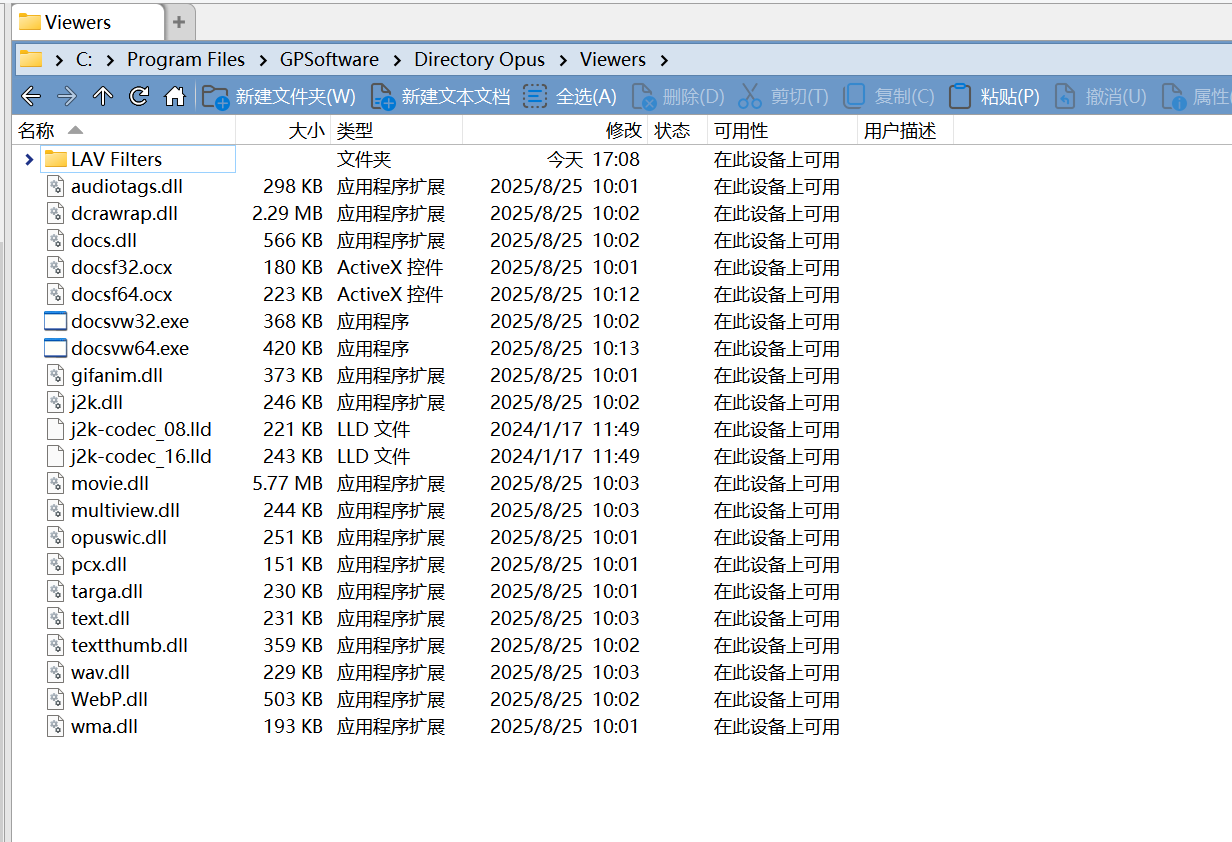Select all files using 全选(A)

pyautogui.click(x=570, y=96)
